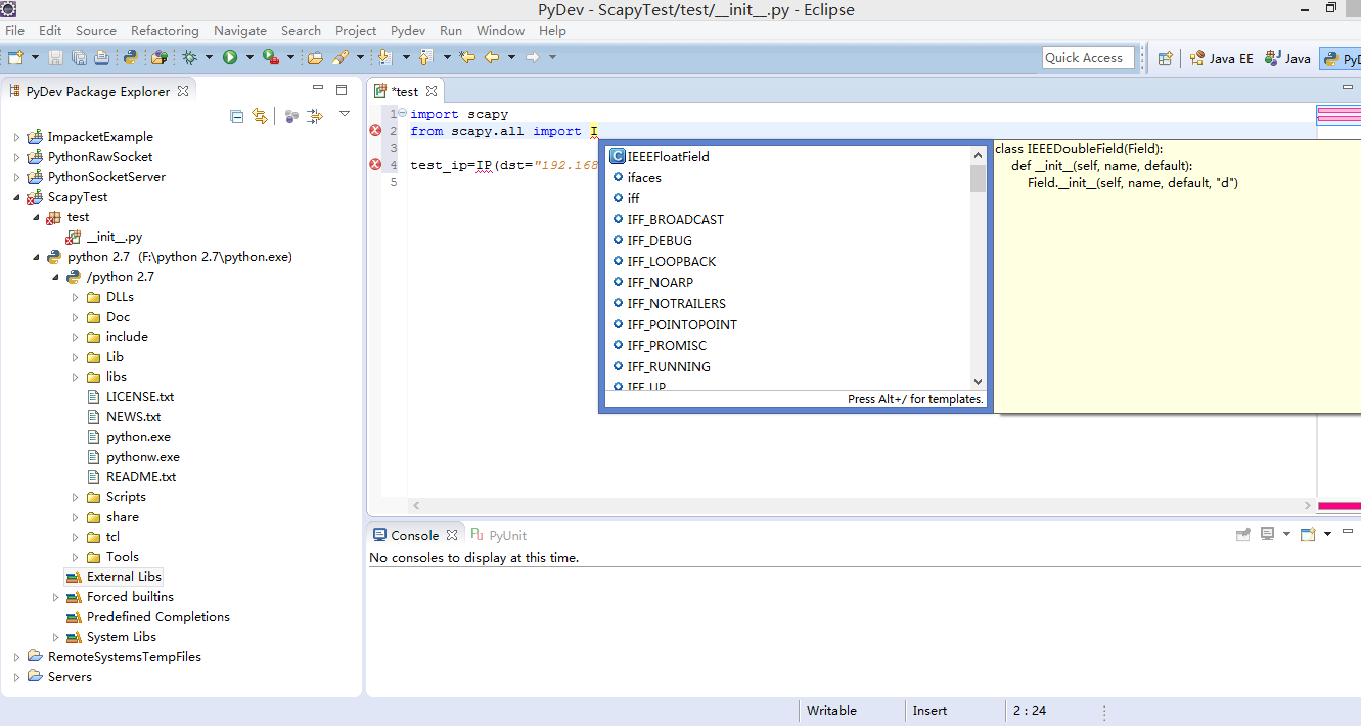Click the error marker on line 4
Viewport: 1361px width, 726px height.
click(376, 165)
